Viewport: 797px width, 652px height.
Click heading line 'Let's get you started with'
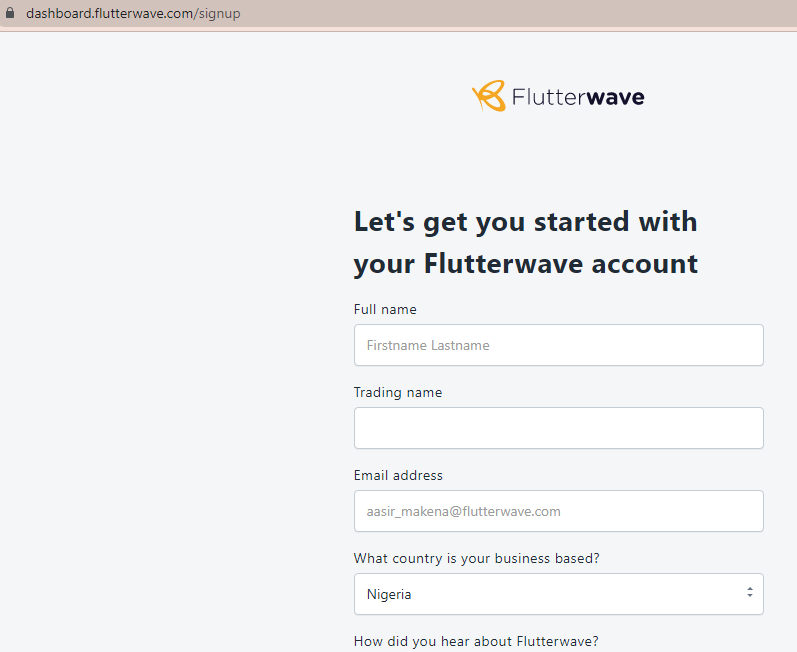click(x=525, y=221)
